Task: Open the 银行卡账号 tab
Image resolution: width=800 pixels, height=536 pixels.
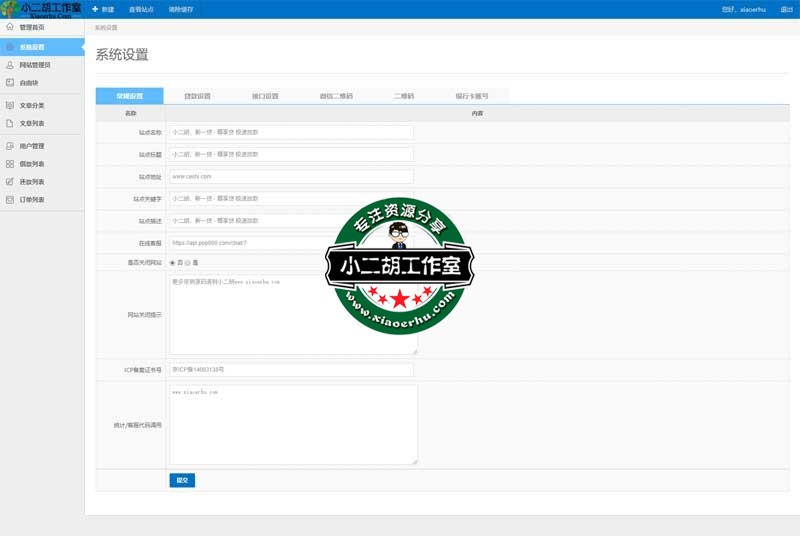Action: [x=472, y=97]
